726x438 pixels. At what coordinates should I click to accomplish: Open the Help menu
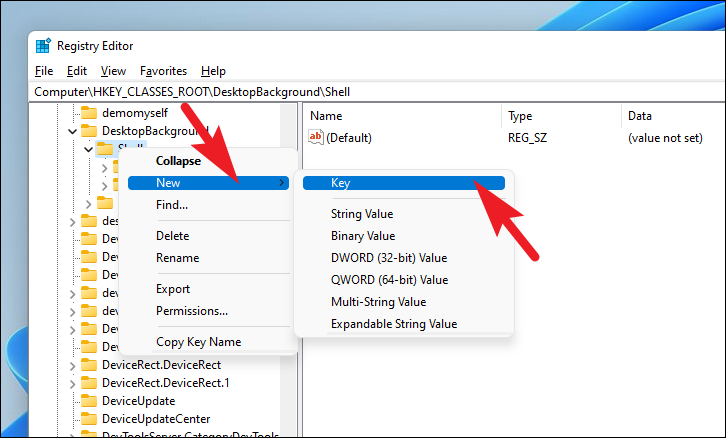(213, 71)
